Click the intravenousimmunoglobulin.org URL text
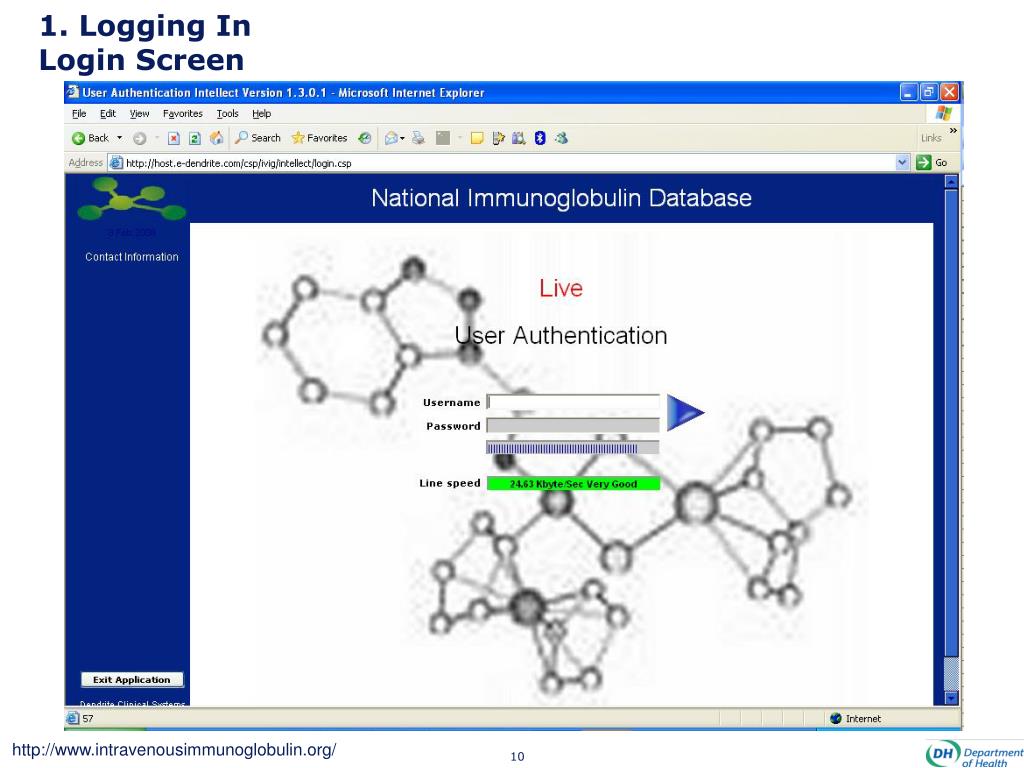The height and width of the screenshot is (768, 1024). pyautogui.click(x=174, y=750)
